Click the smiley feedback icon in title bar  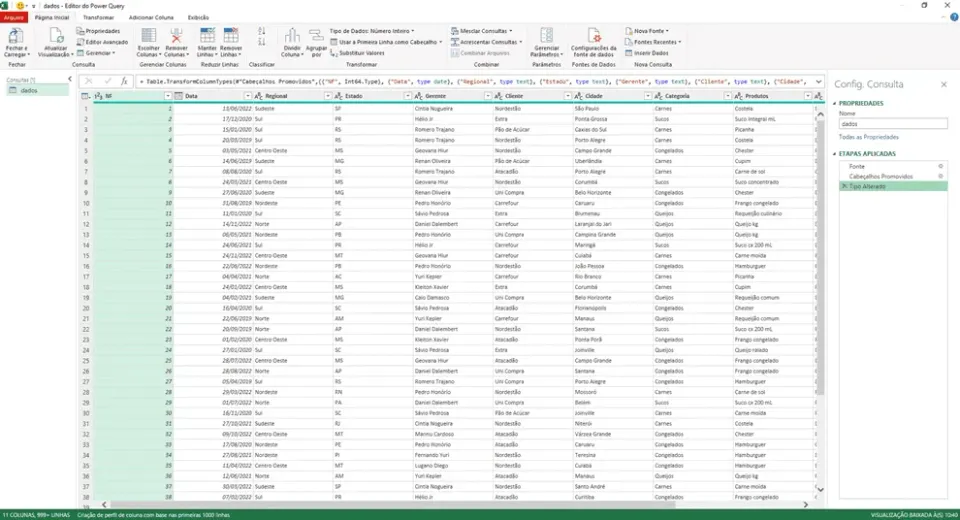point(20,6)
